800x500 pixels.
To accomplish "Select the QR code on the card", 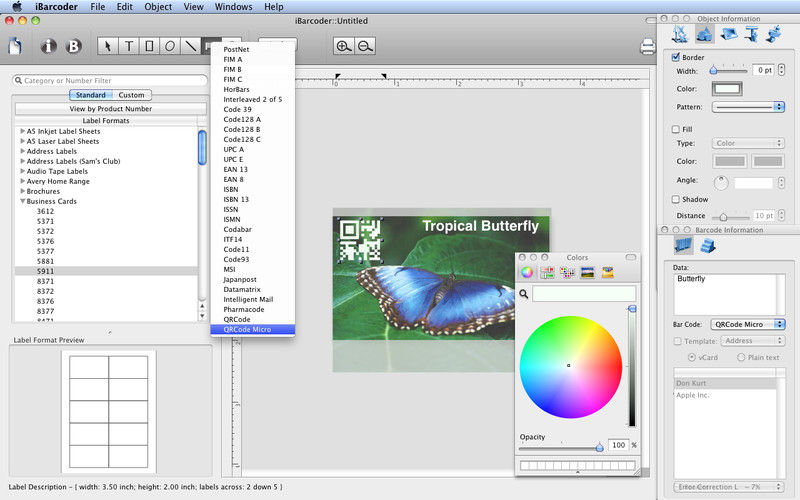I will [x=360, y=241].
